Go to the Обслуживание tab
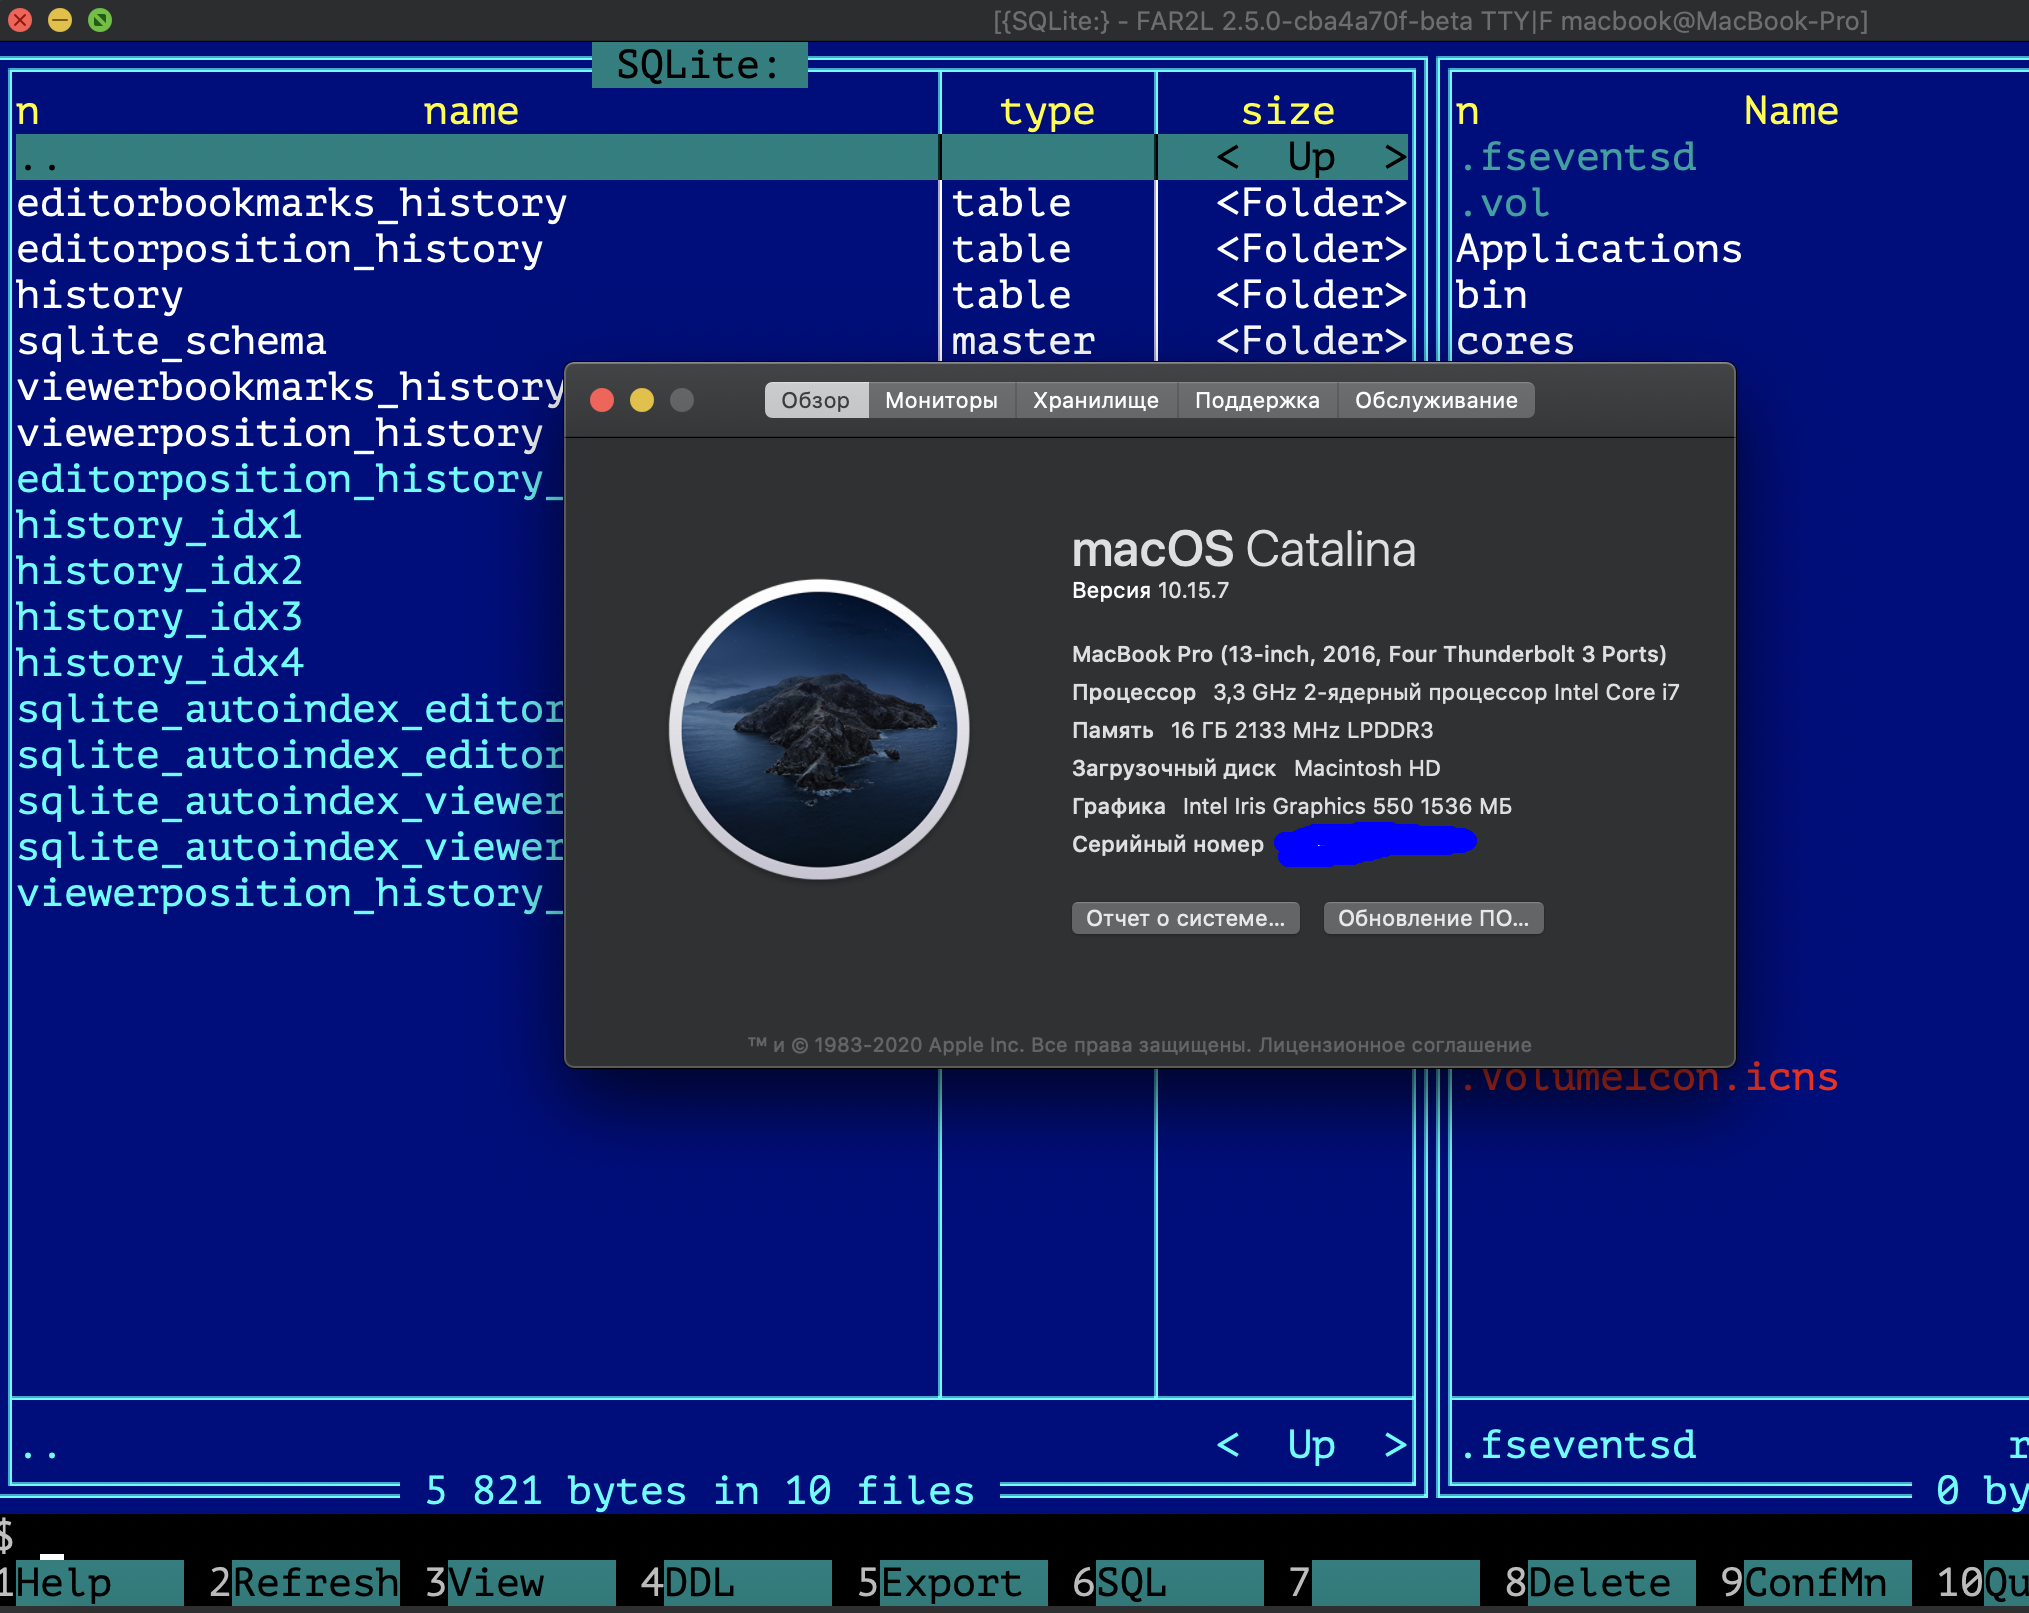Screen dimensions: 2029x1613 [1435, 401]
